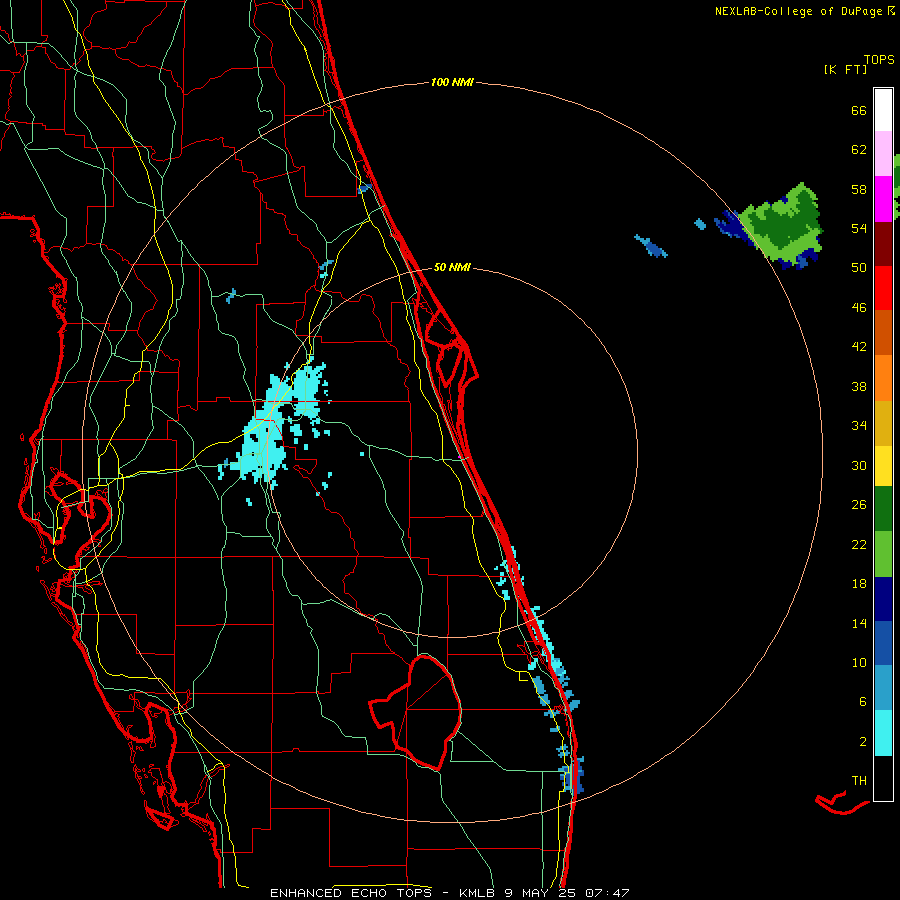
Task: Click the red Lake Okeechobee outline
Action: click(415, 712)
